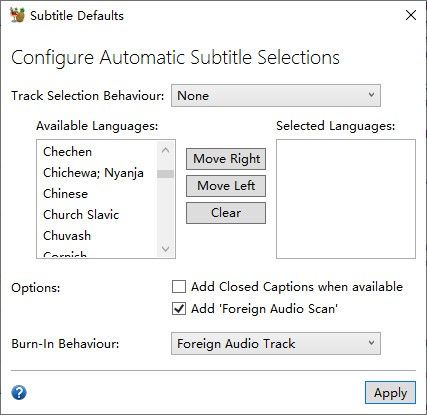Screen dimensions: 427x415
Task: Open the Track Selection Behaviour dropdown
Action: (276, 96)
